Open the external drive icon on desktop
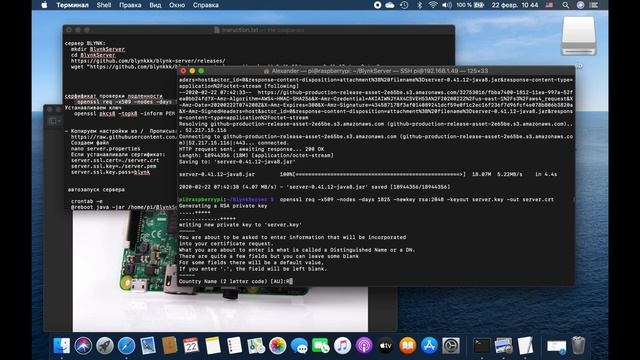 (578, 36)
